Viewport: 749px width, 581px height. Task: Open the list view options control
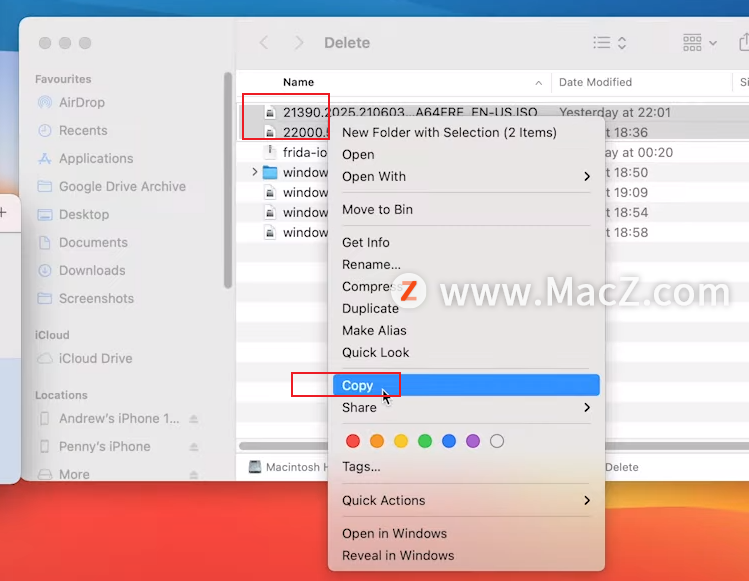(610, 43)
